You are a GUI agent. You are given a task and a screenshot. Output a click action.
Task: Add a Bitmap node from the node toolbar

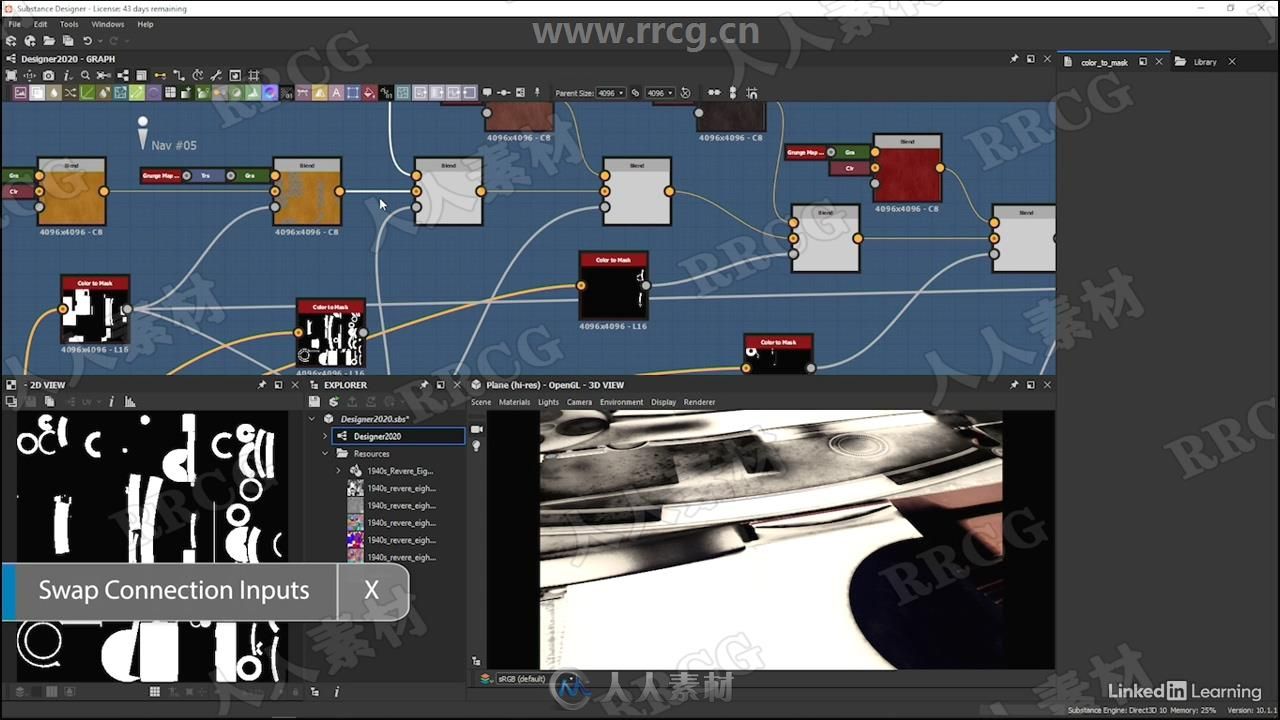[20, 93]
